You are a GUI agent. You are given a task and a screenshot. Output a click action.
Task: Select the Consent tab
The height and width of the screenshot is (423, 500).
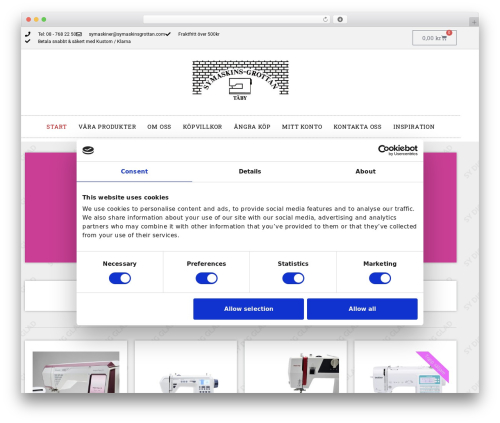pyautogui.click(x=134, y=171)
